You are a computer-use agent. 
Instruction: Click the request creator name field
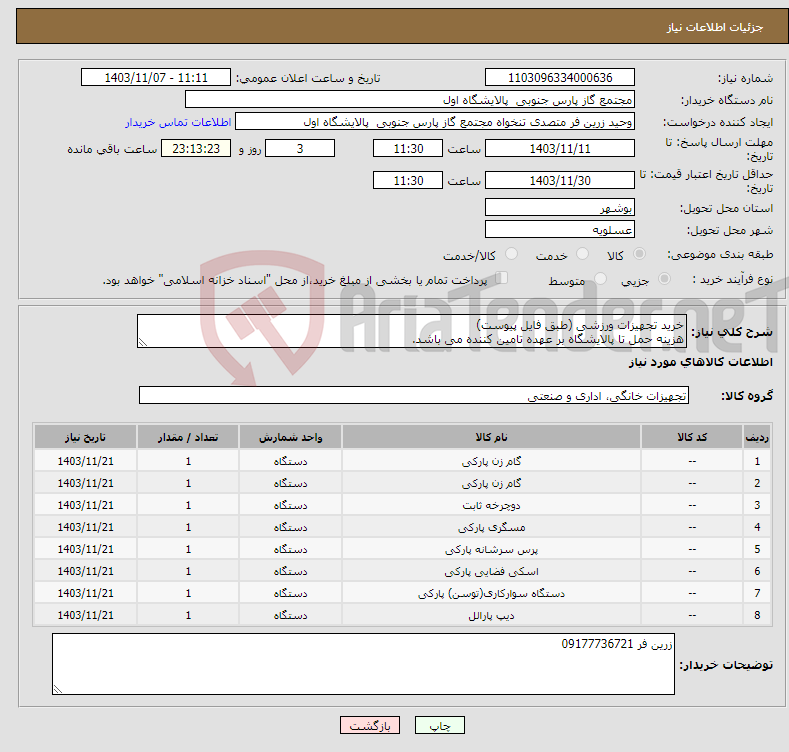(x=435, y=122)
